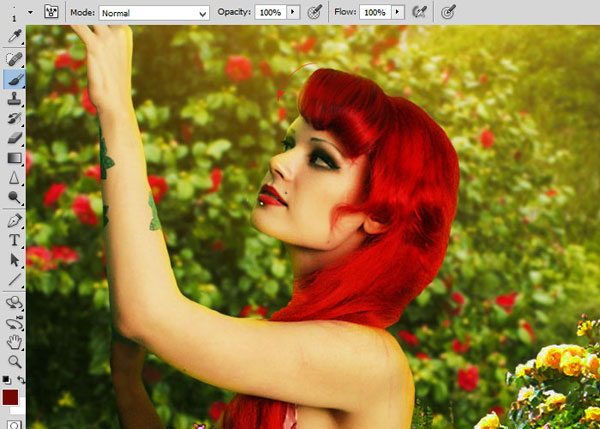
Task: Open the Flow slider arrow
Action: coord(398,12)
